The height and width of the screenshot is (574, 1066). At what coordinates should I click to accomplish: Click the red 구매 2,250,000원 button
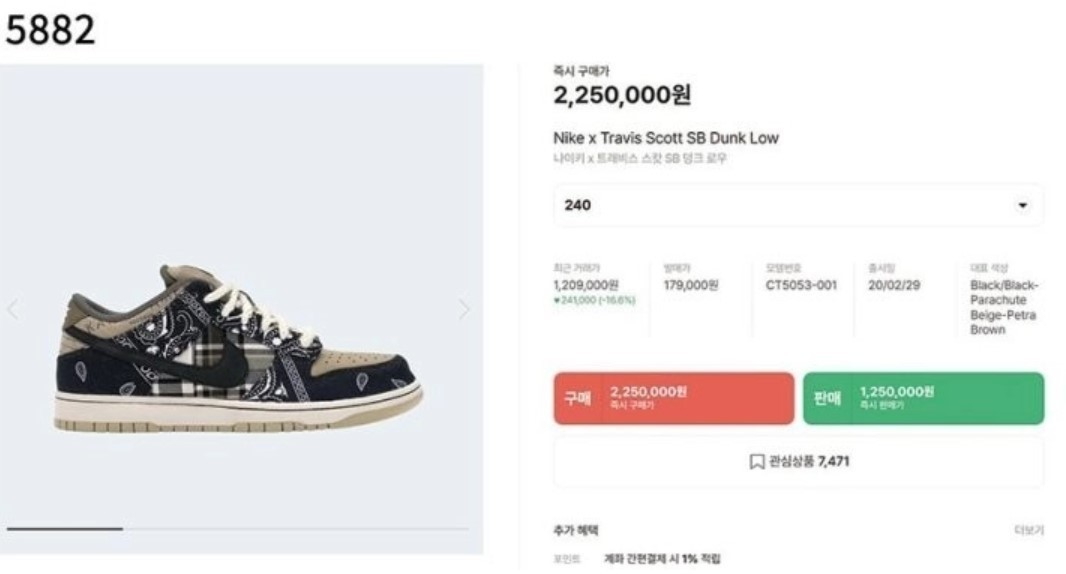pyautogui.click(x=674, y=398)
